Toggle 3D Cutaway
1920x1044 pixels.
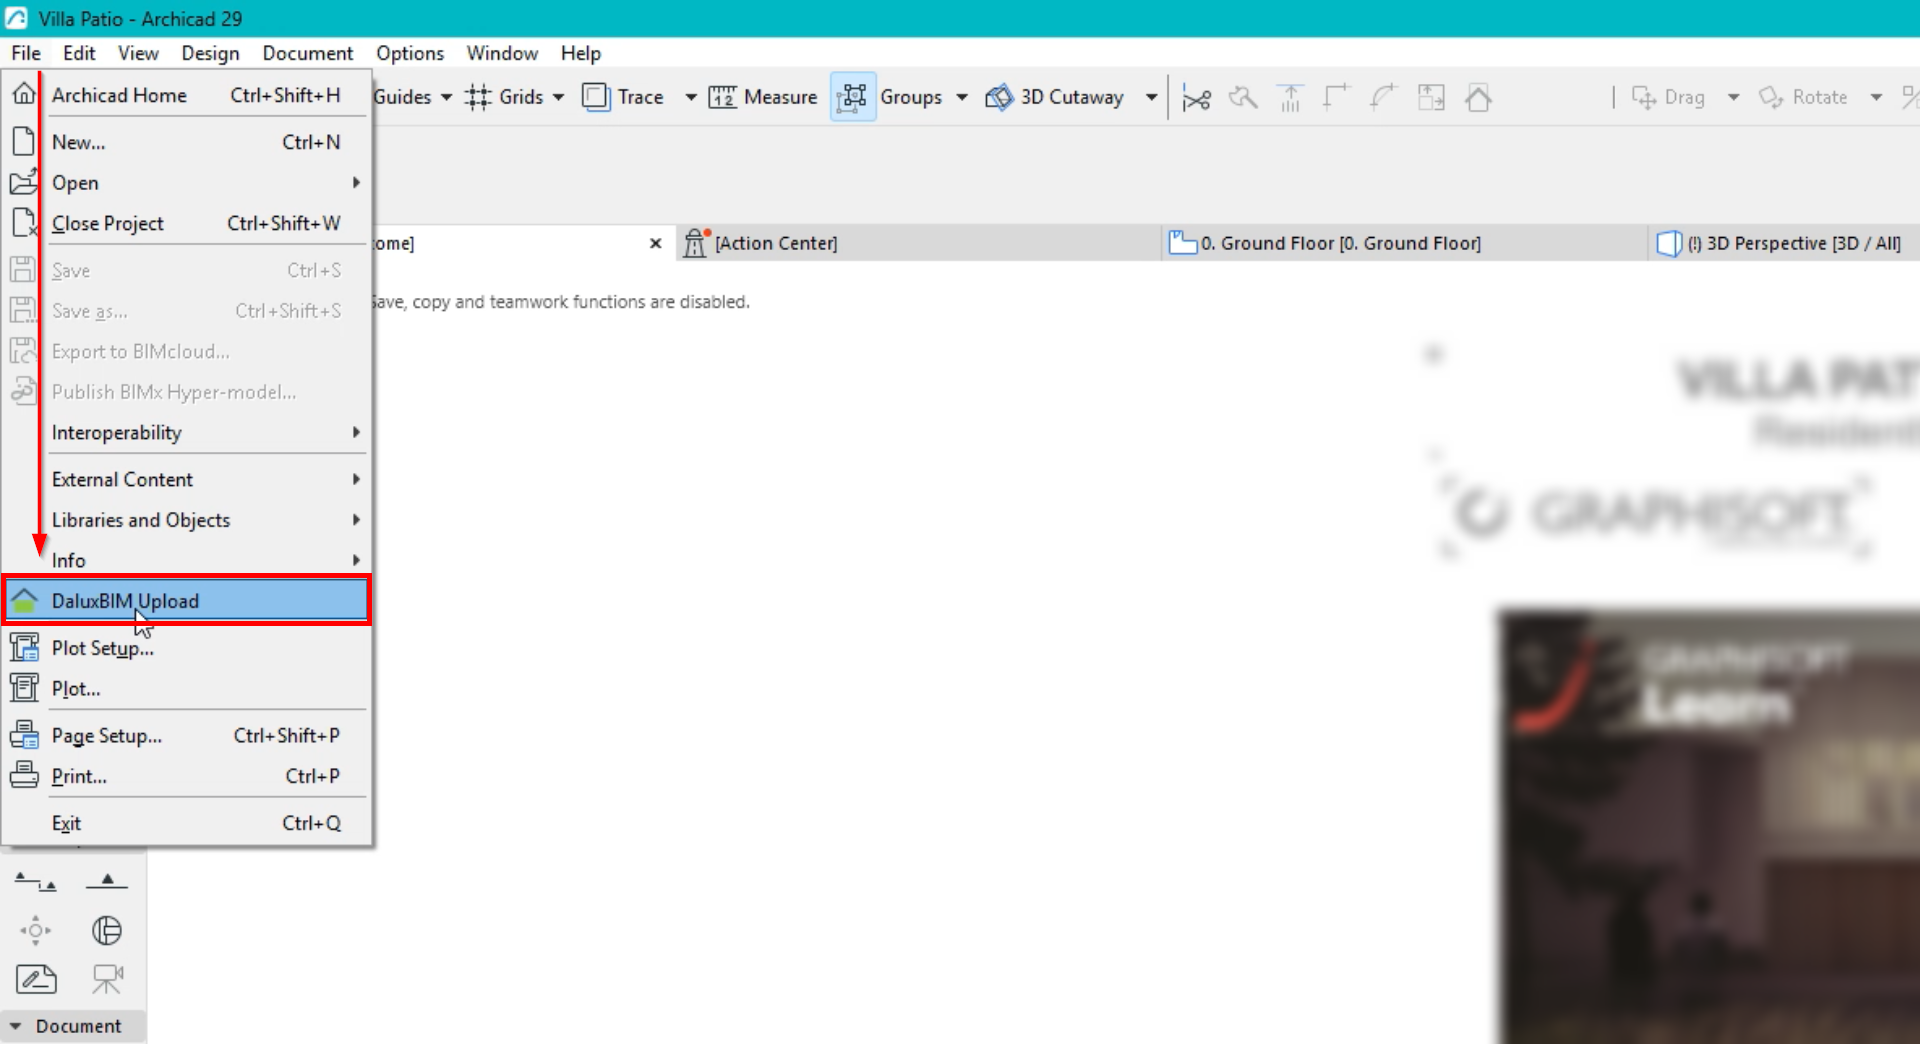tap(1055, 97)
